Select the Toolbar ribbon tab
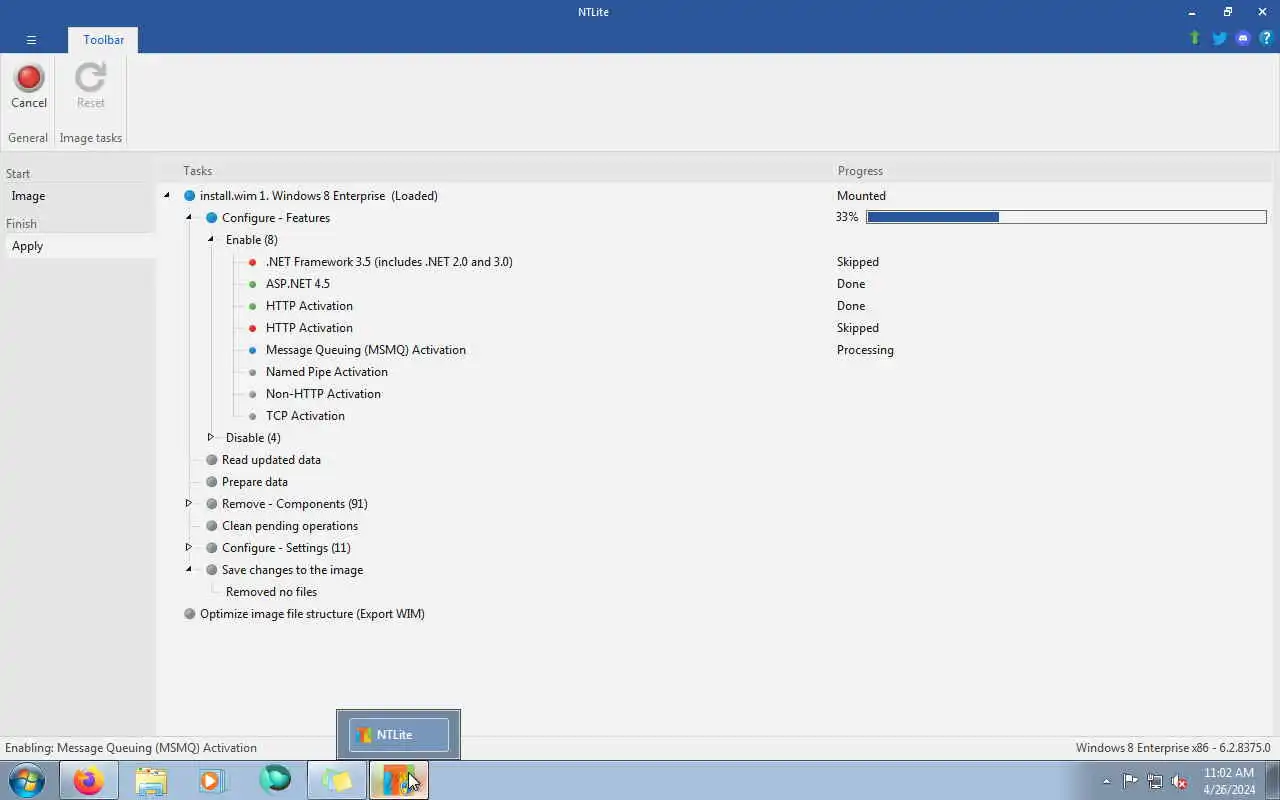 [104, 40]
